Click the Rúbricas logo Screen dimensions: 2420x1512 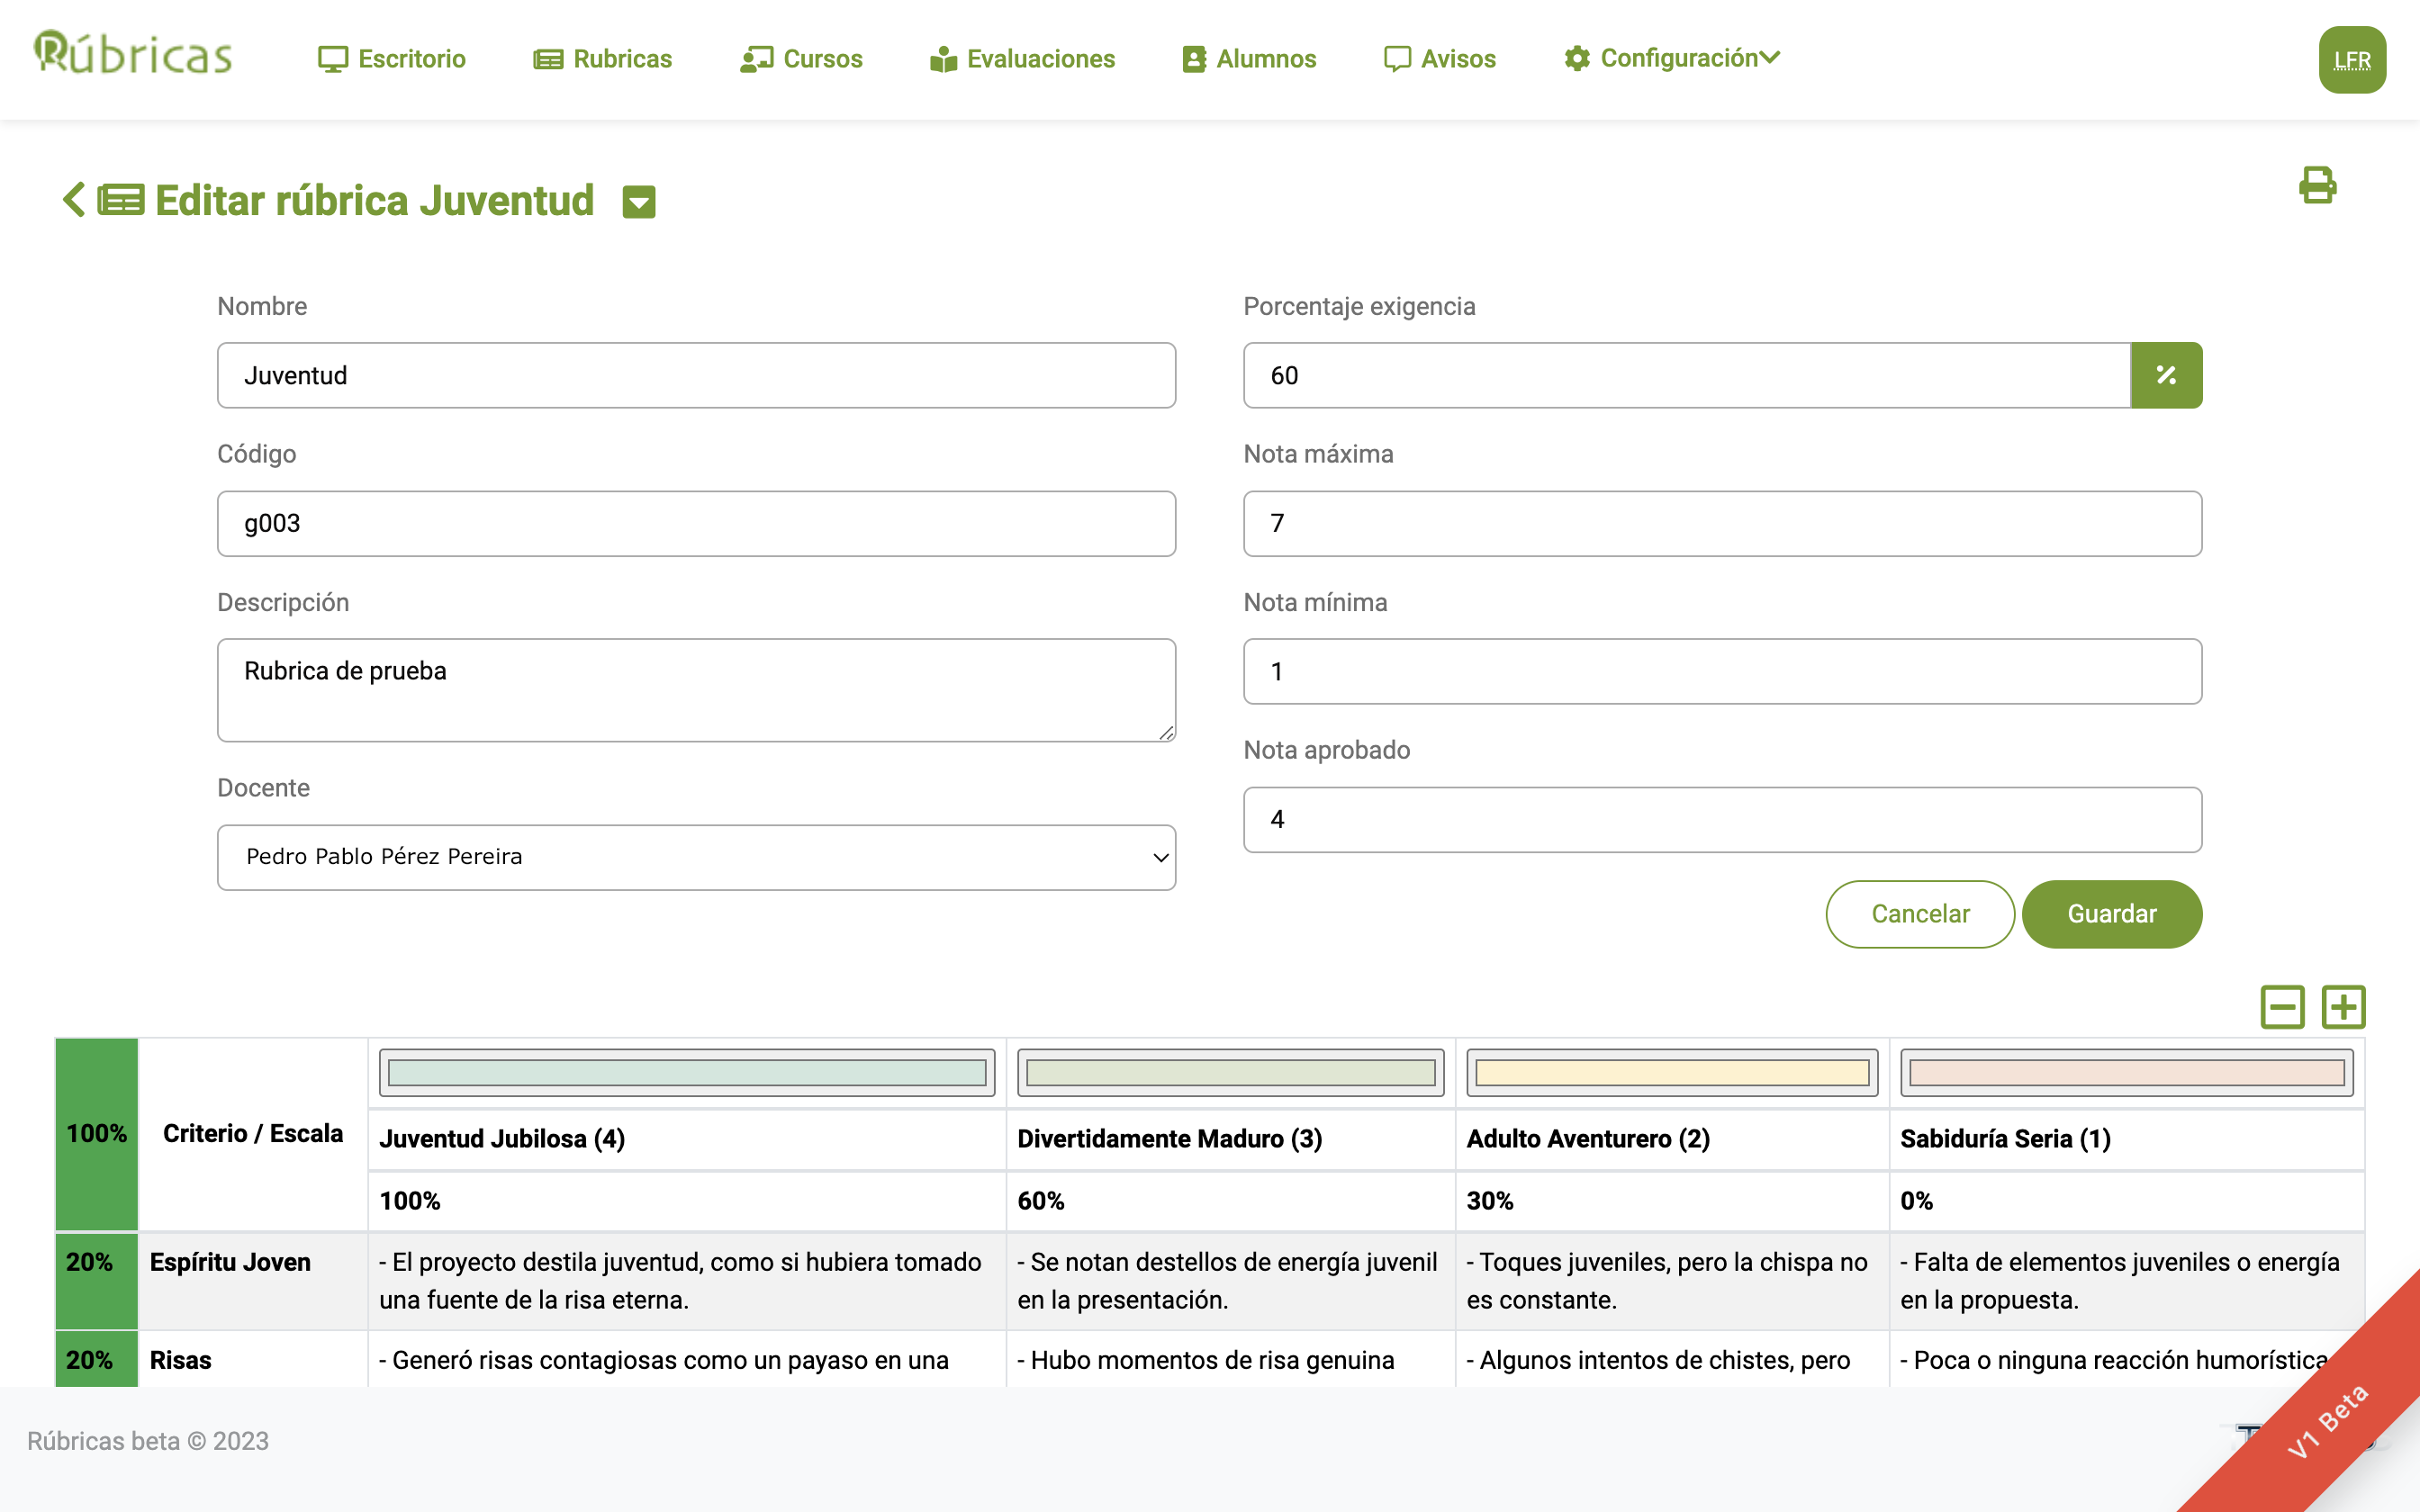(x=133, y=54)
